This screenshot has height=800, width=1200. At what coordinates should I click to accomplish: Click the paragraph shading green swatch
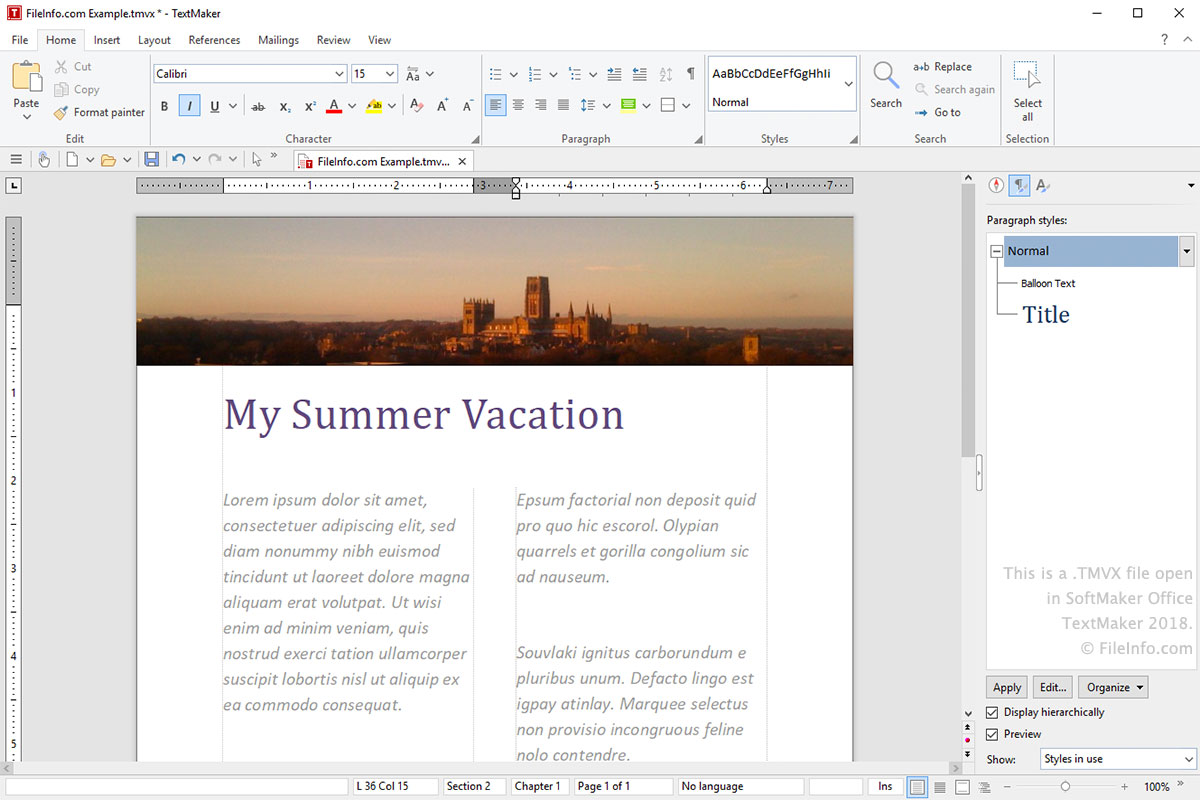click(x=628, y=105)
